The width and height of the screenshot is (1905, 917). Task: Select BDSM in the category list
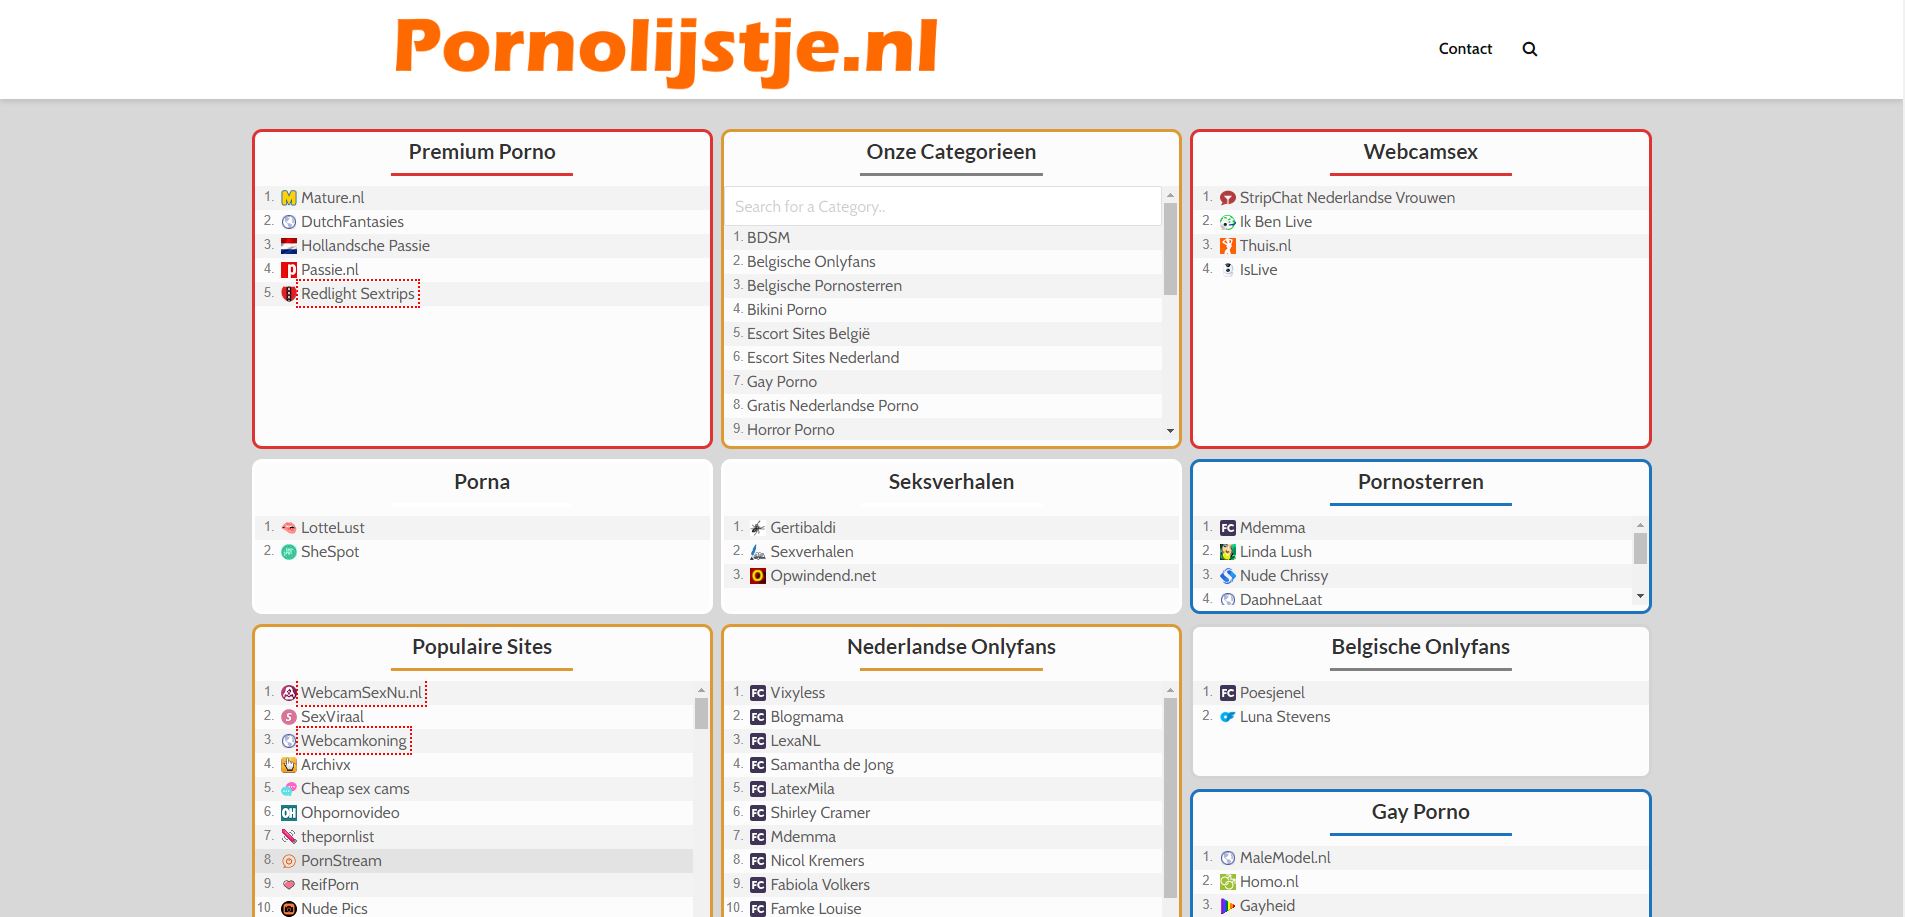768,238
